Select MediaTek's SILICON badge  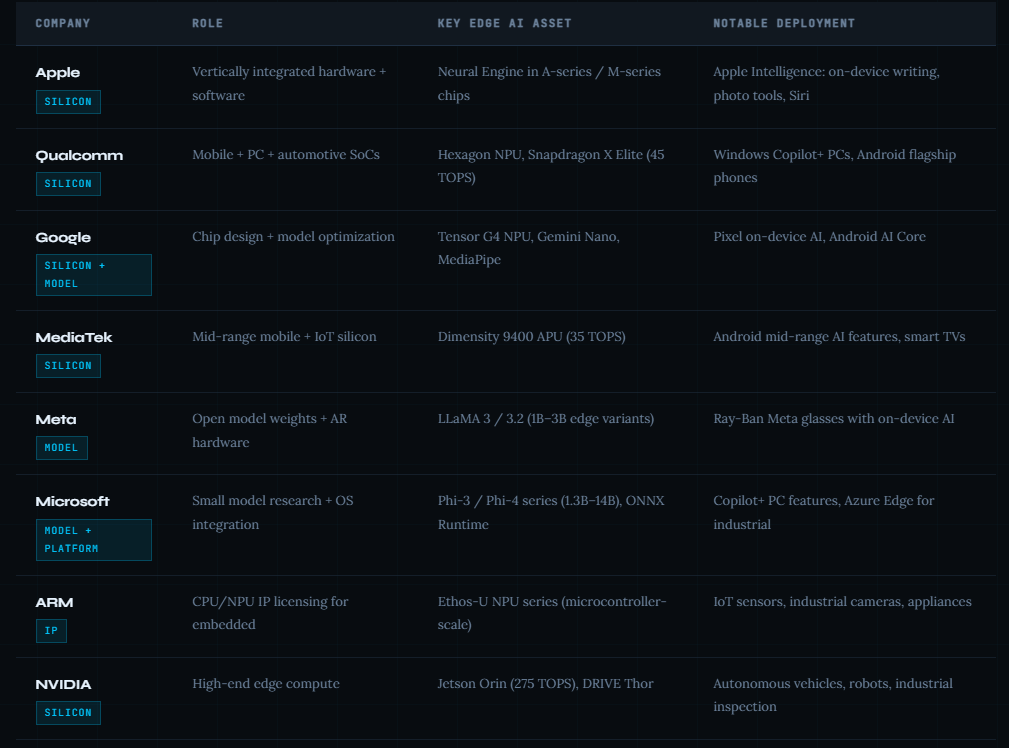pyautogui.click(x=68, y=366)
